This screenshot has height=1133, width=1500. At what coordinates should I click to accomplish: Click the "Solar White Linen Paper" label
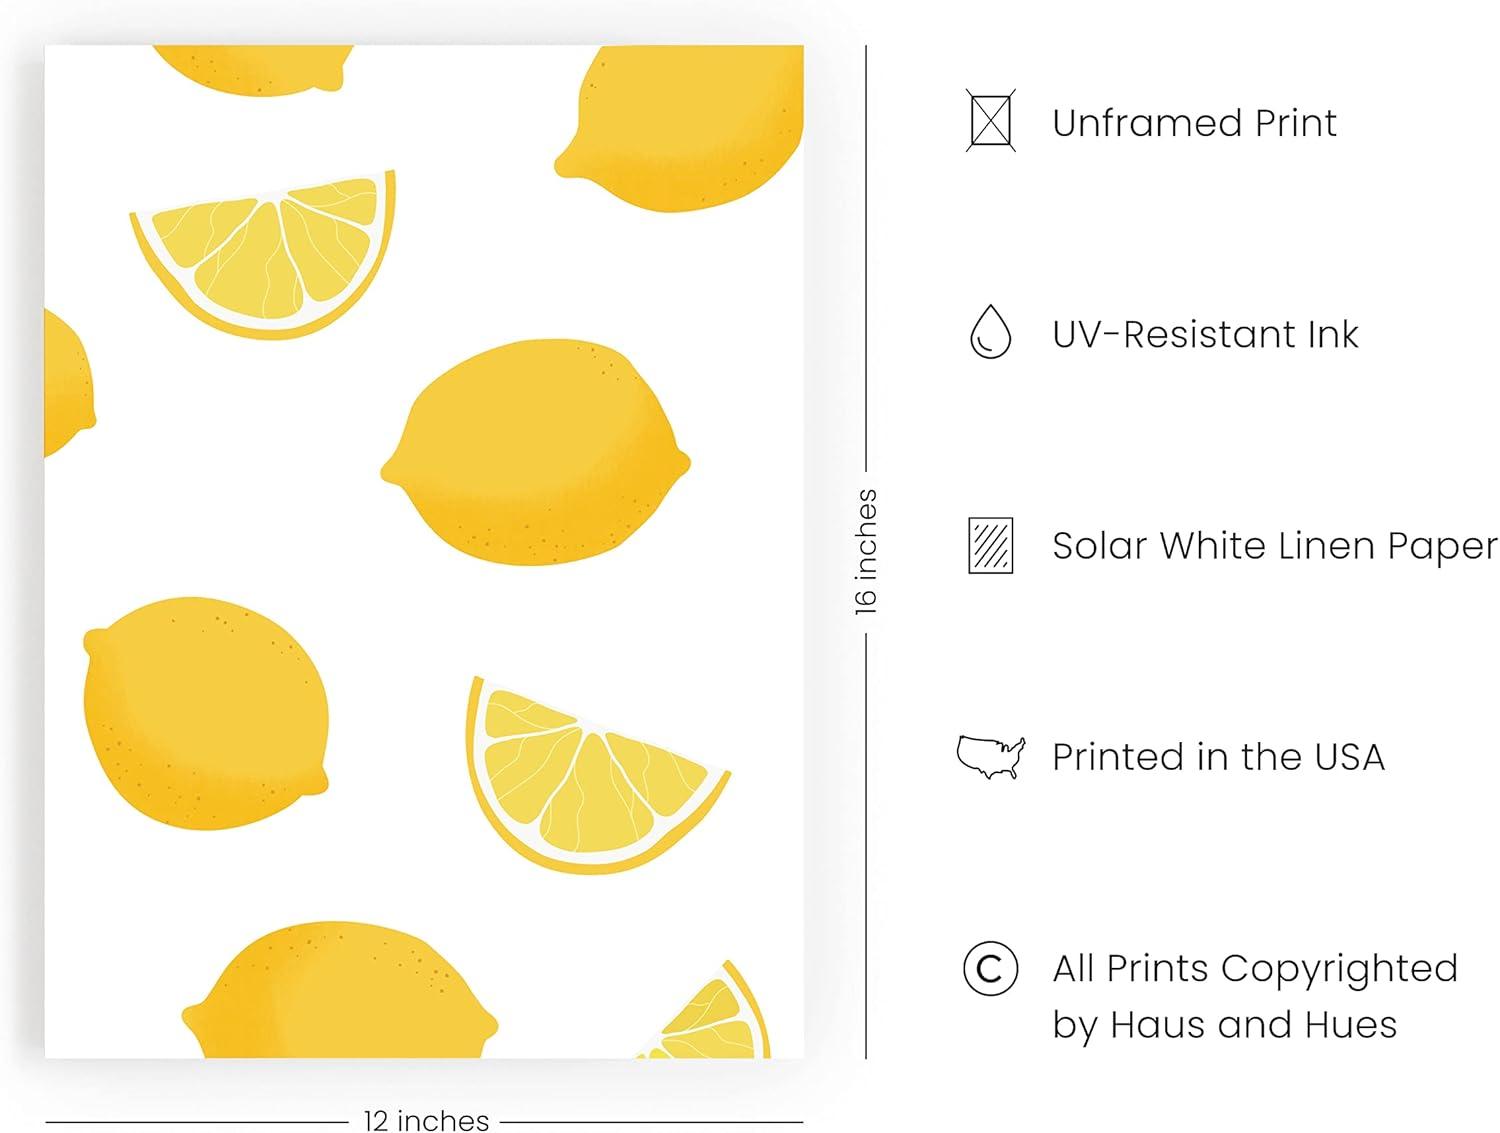(x=1274, y=546)
